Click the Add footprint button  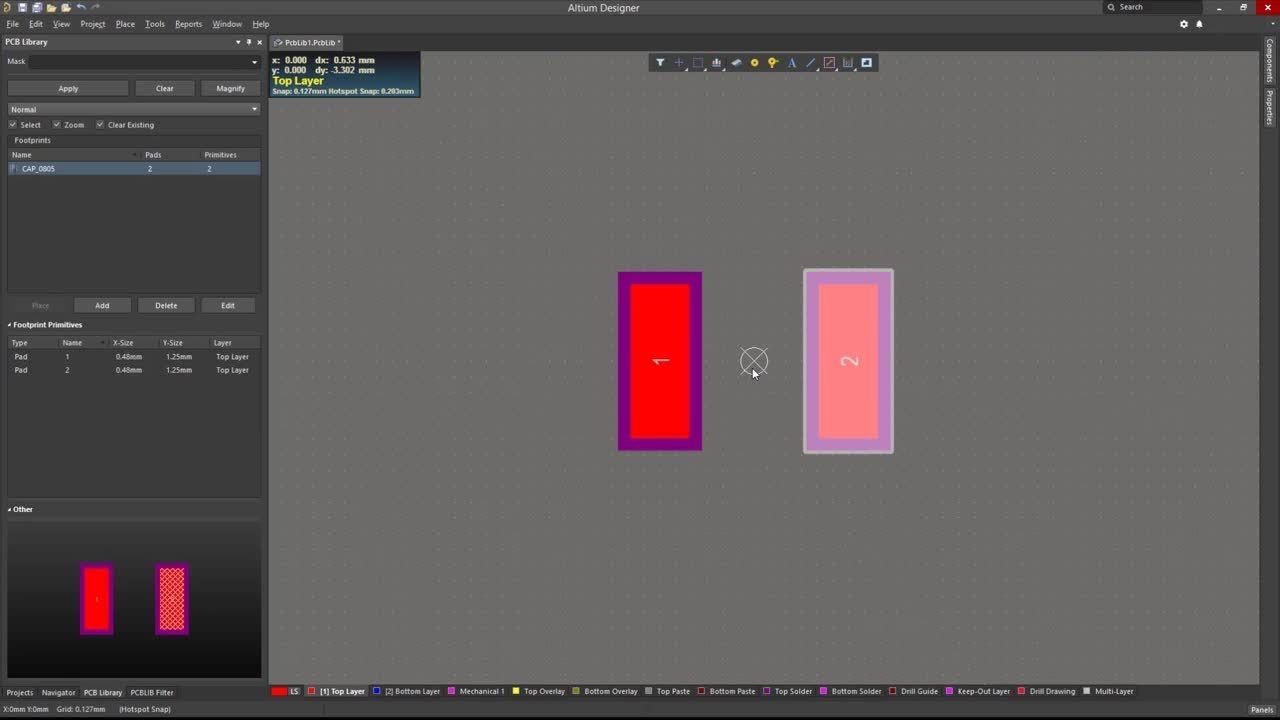pos(102,305)
